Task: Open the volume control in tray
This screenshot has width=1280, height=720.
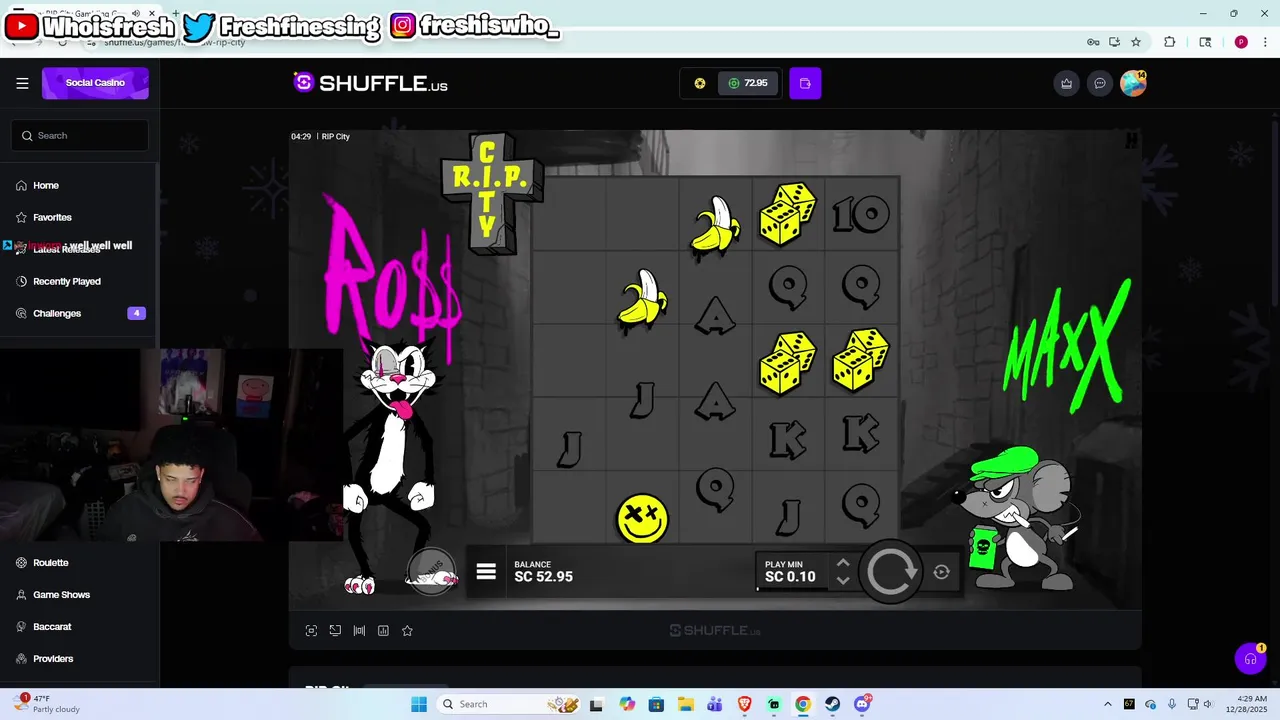Action: pyautogui.click(x=1209, y=704)
